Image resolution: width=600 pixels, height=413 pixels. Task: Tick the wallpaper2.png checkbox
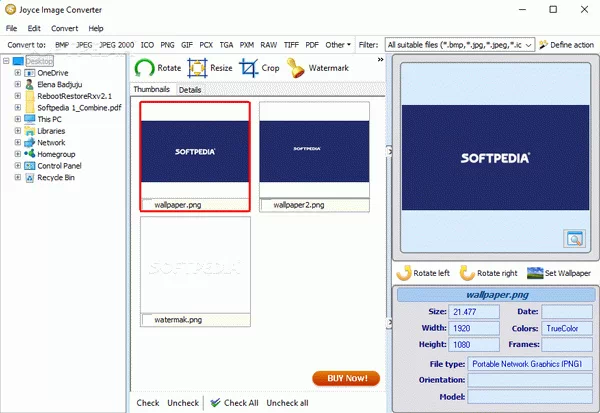pos(267,204)
